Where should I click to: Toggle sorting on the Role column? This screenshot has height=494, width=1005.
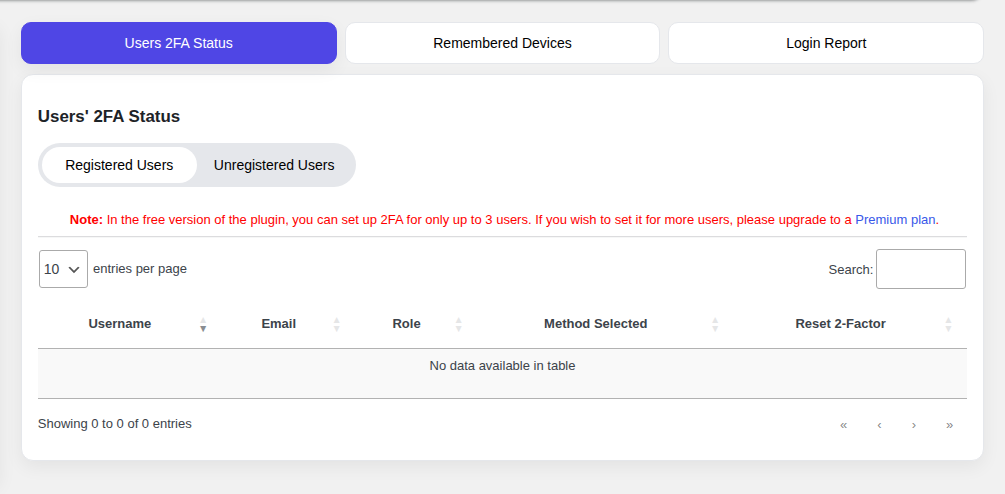458,324
